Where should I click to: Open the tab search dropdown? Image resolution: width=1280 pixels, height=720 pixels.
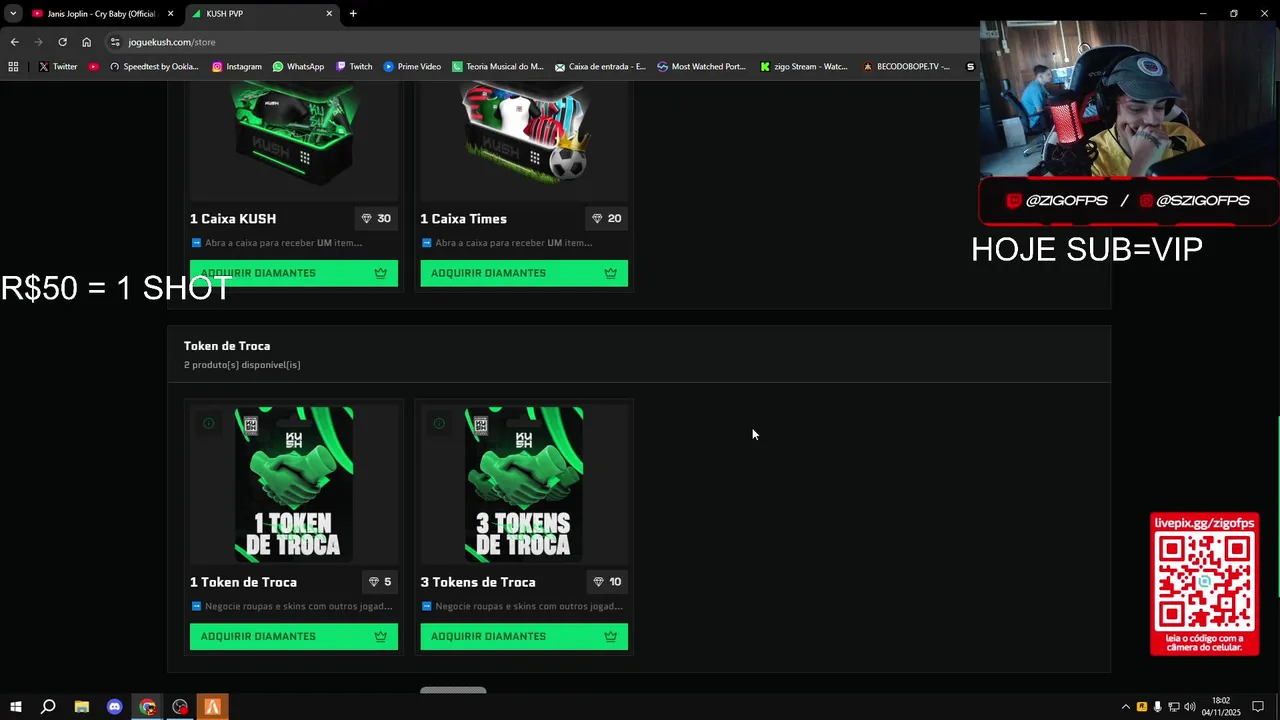click(13, 14)
